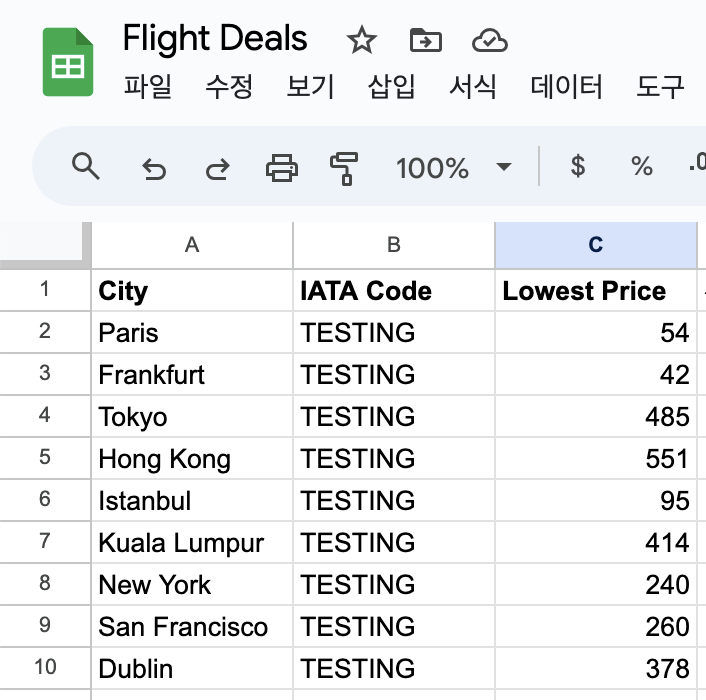Open the 삽입 menu

(391, 87)
